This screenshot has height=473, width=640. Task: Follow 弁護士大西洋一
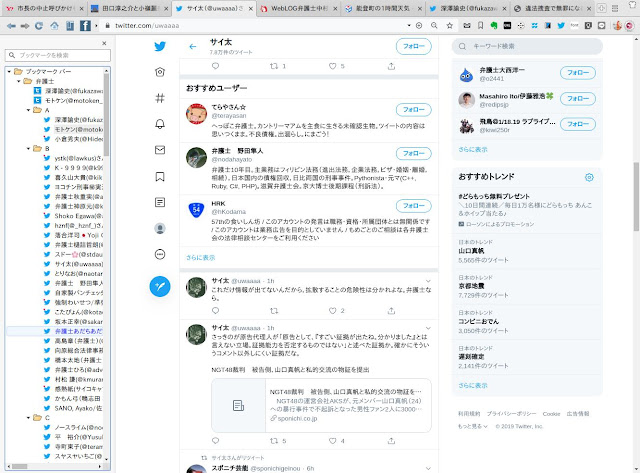(578, 73)
